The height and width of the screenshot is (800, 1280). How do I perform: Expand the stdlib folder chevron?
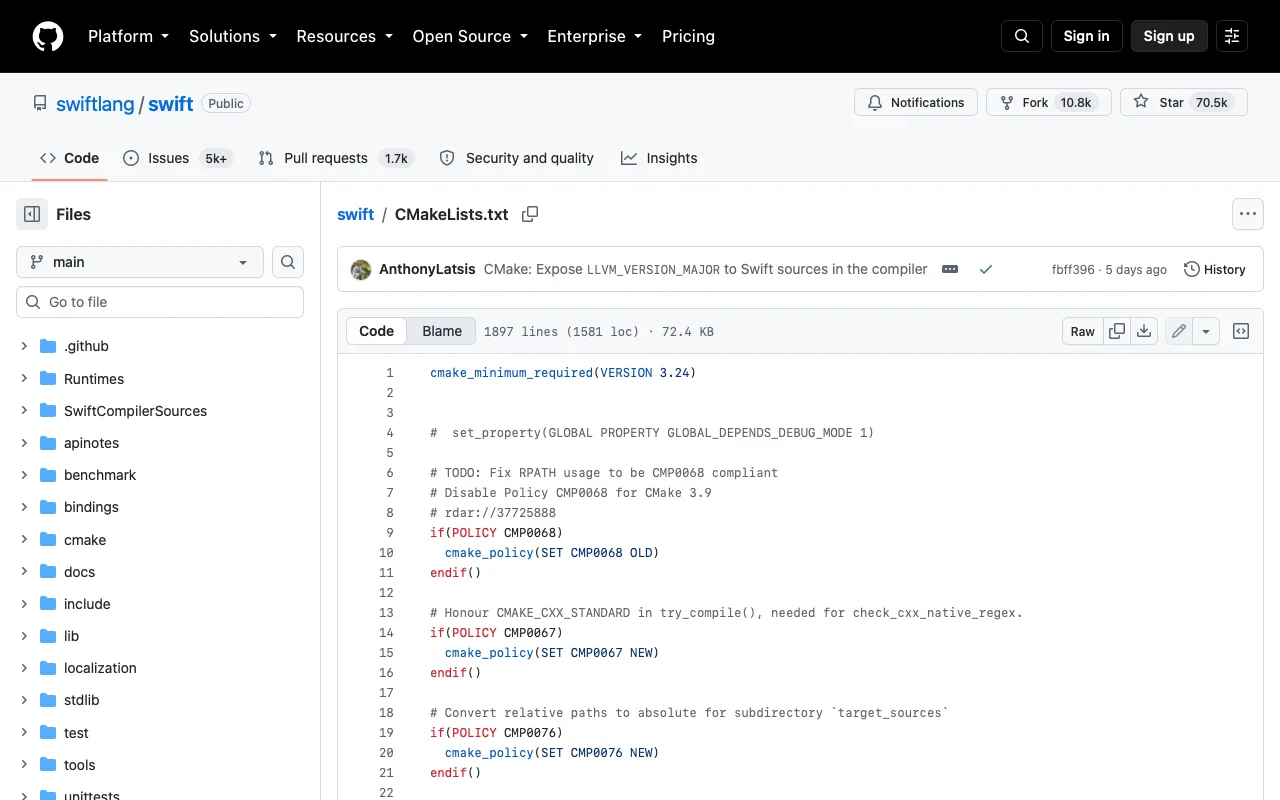click(x=24, y=700)
